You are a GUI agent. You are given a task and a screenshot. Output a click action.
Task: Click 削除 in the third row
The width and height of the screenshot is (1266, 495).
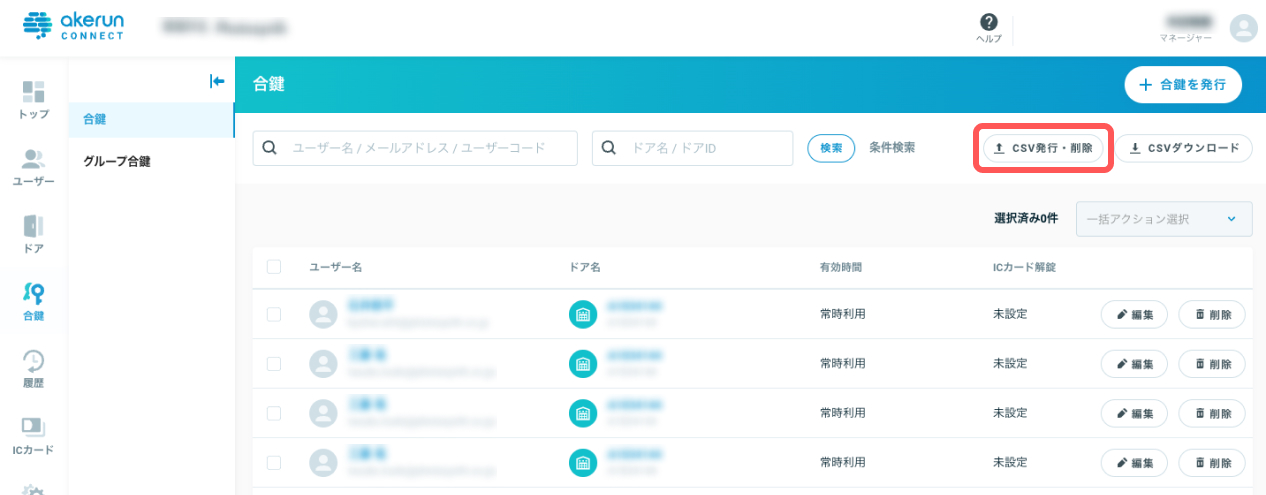click(x=1212, y=413)
